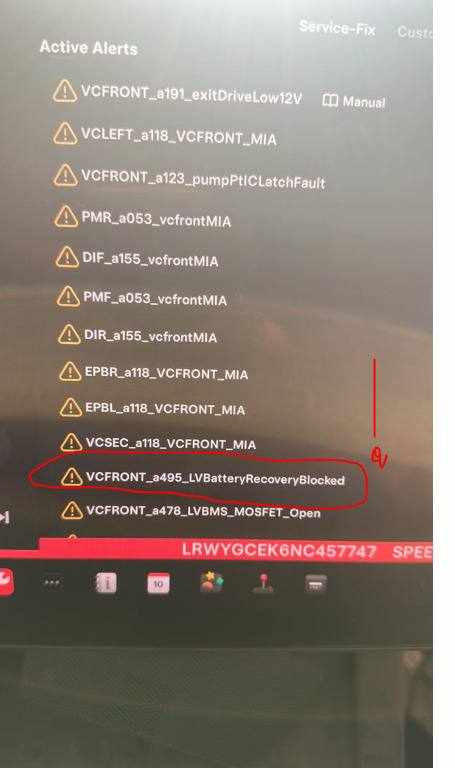Image resolution: width=455 pixels, height=768 pixels.
Task: Click warning triangle next to VCFRONT_a495 alert
Action: 72,477
